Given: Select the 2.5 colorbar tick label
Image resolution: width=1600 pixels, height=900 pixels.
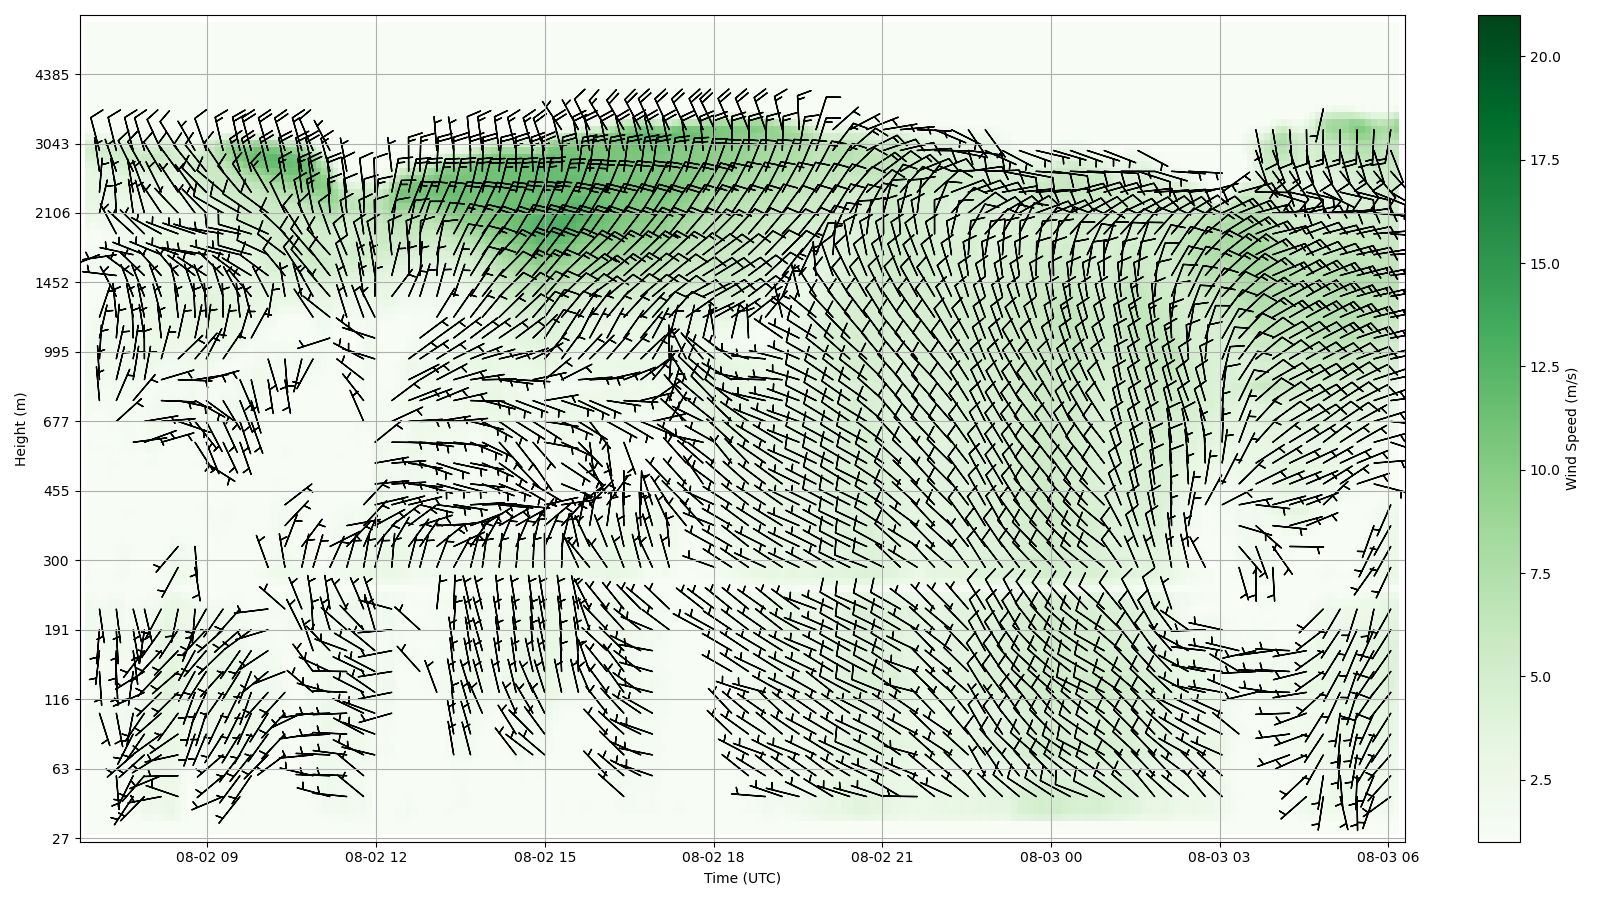Looking at the screenshot, I should pyautogui.click(x=1541, y=780).
